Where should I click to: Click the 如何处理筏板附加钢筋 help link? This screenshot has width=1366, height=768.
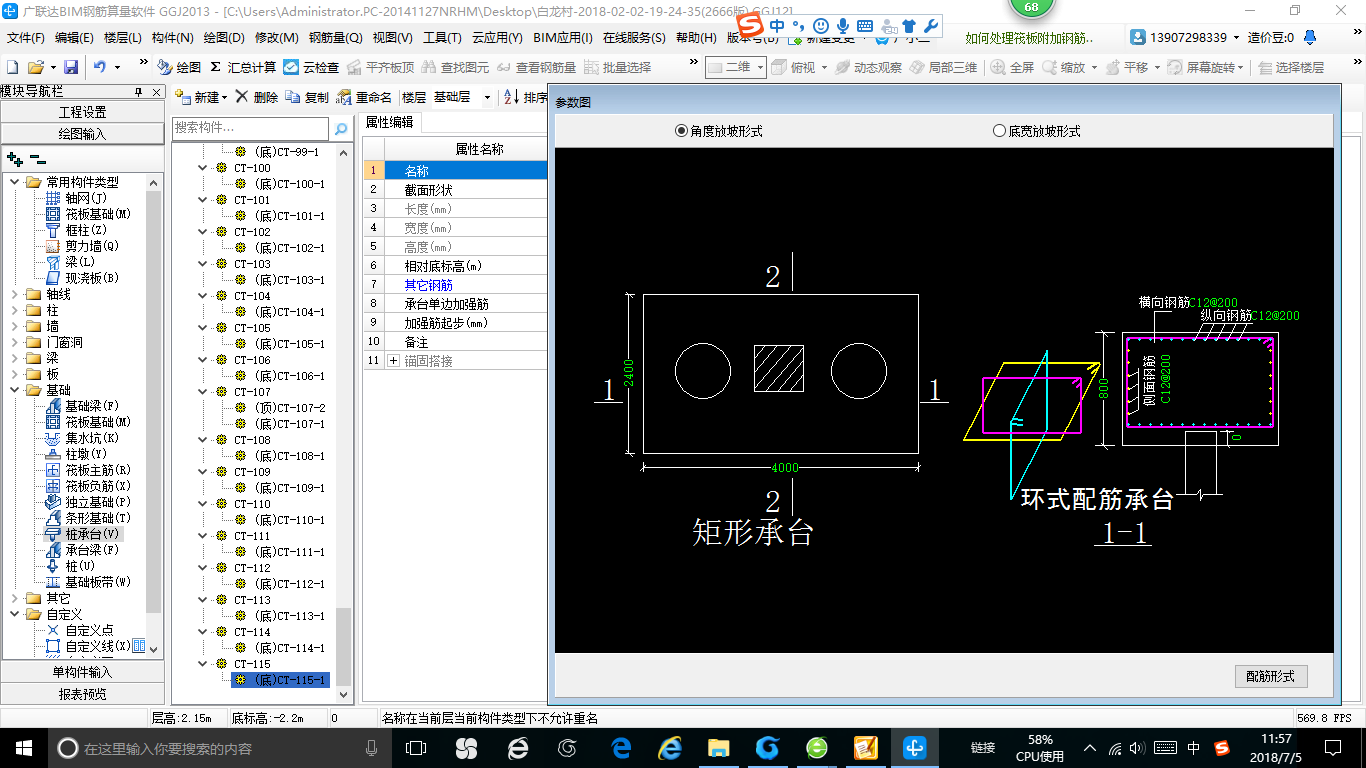pos(1029,38)
